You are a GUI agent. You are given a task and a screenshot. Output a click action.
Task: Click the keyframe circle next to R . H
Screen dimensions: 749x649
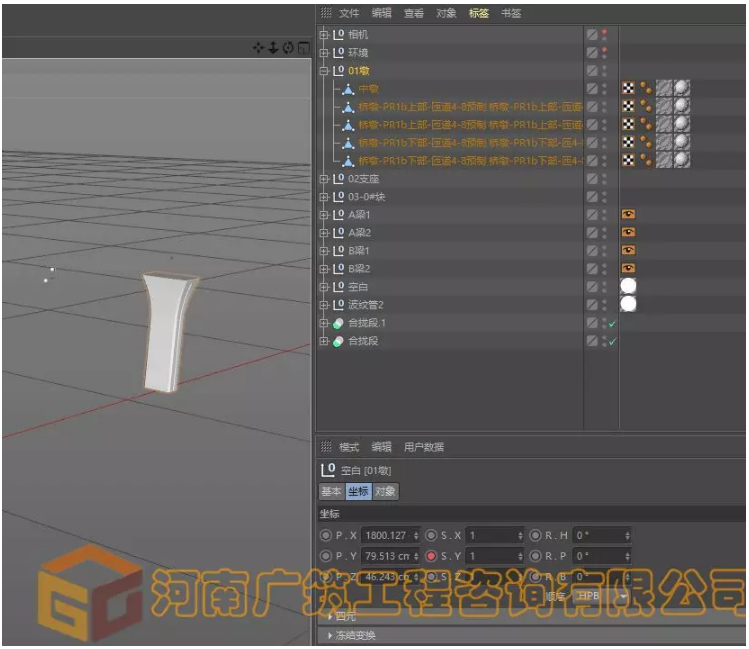[535, 535]
